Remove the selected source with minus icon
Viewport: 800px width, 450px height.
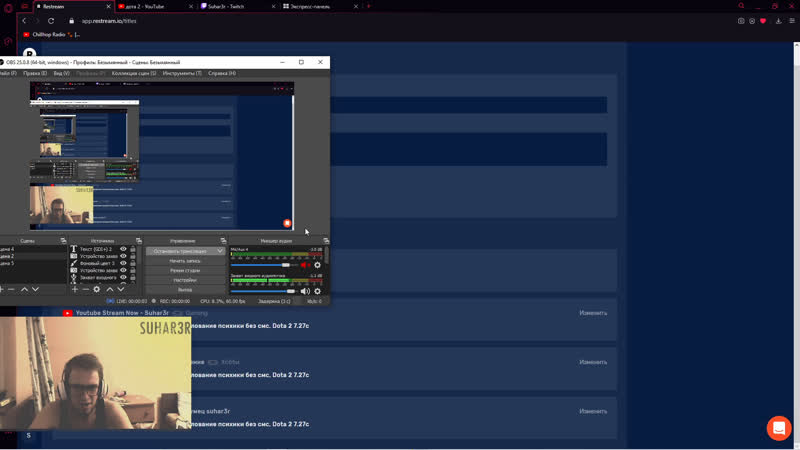(85, 290)
